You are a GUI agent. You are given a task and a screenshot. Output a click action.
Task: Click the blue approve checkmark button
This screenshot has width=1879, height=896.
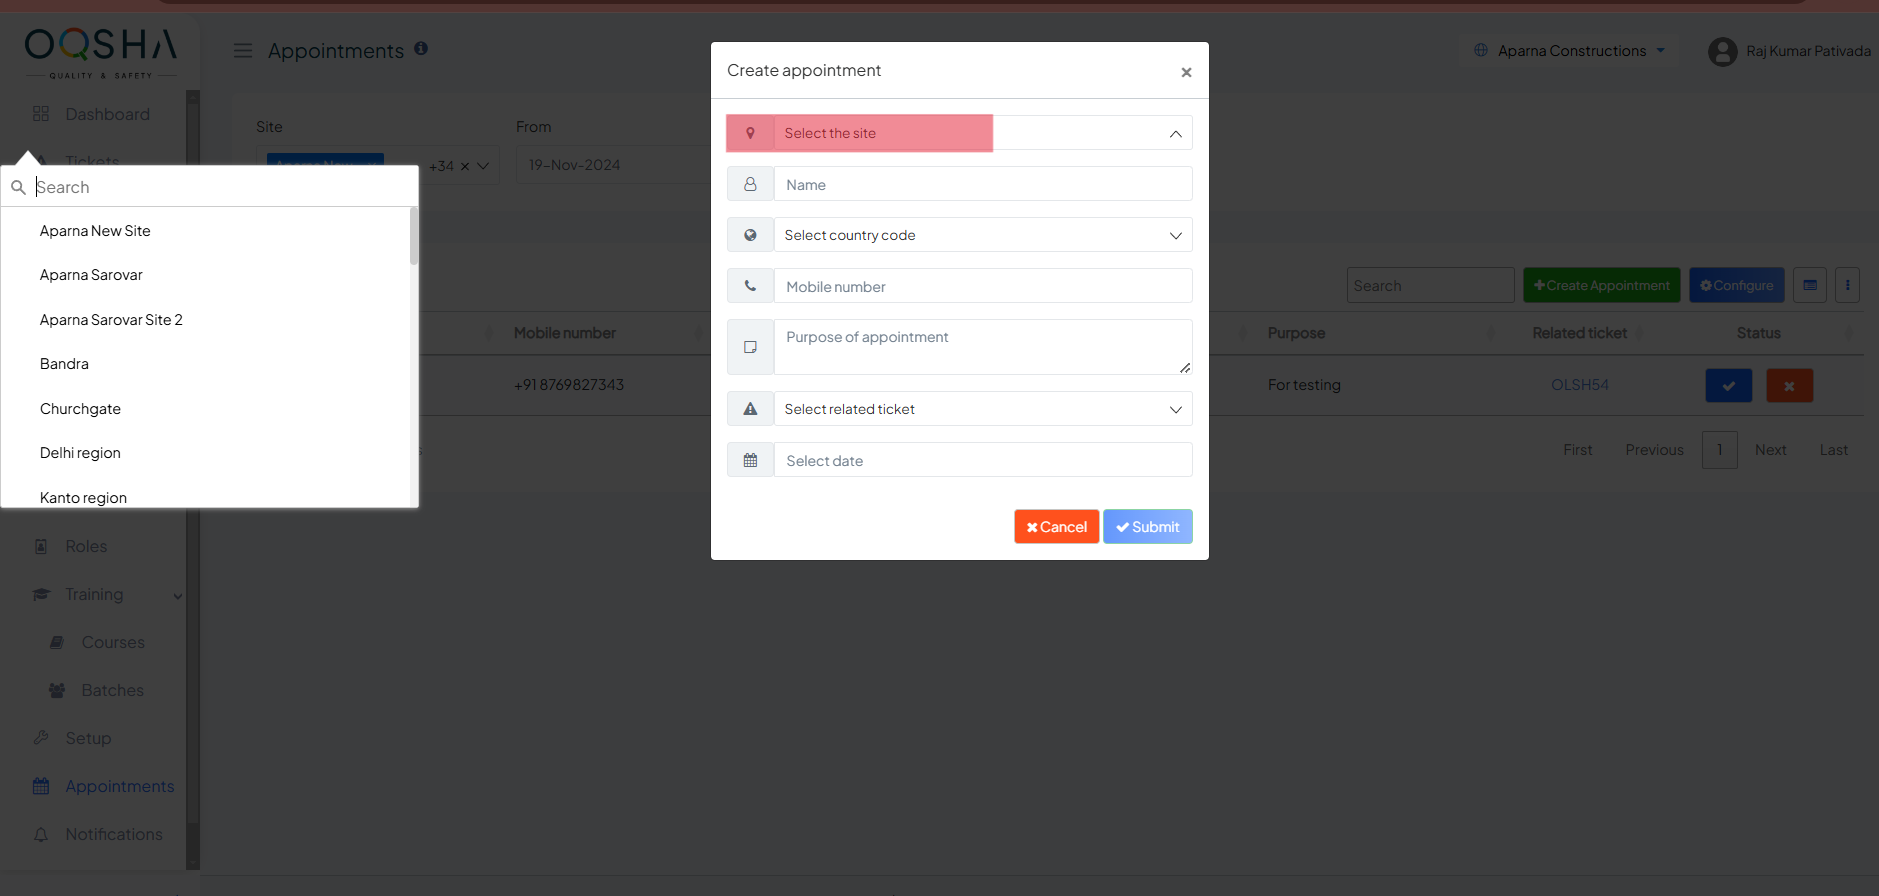pos(1728,385)
